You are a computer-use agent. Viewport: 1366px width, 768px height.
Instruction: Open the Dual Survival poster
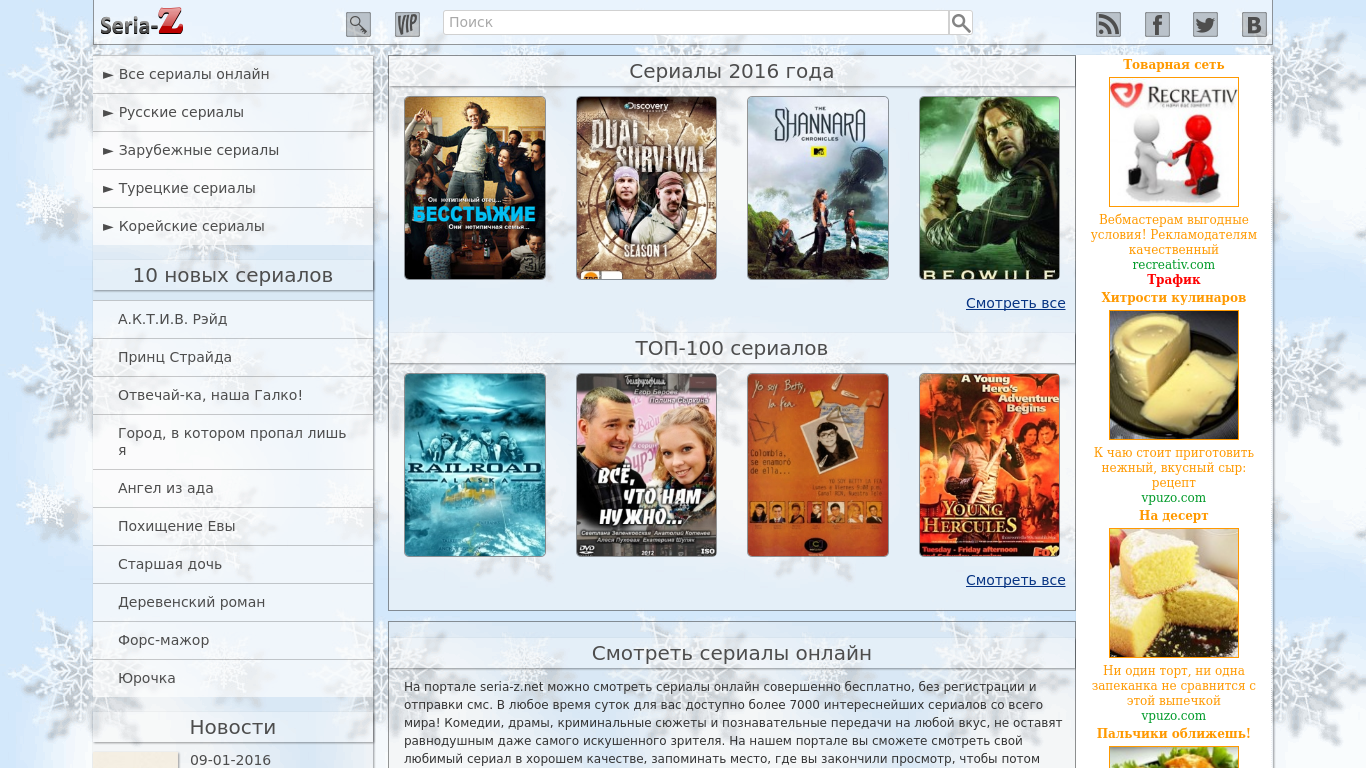coord(646,188)
